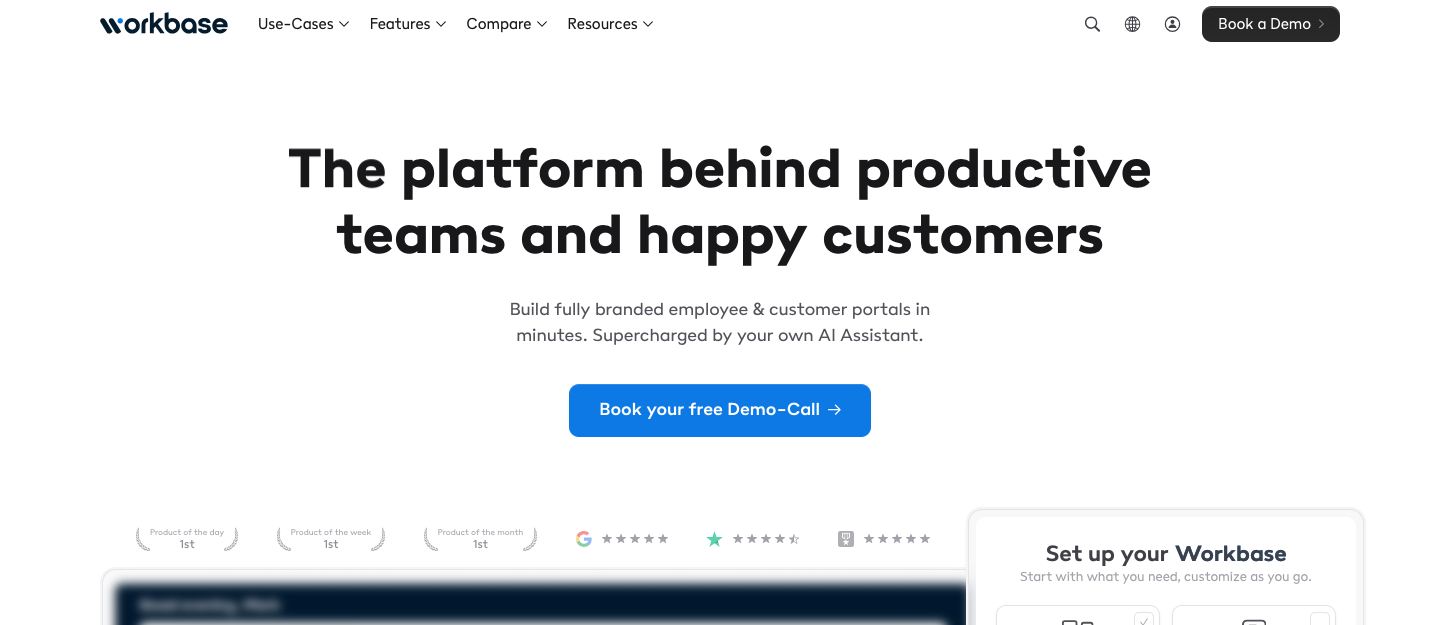Screen dimensions: 1440x625
Task: Click the green Trustpilot star icon
Action: [x=714, y=539]
